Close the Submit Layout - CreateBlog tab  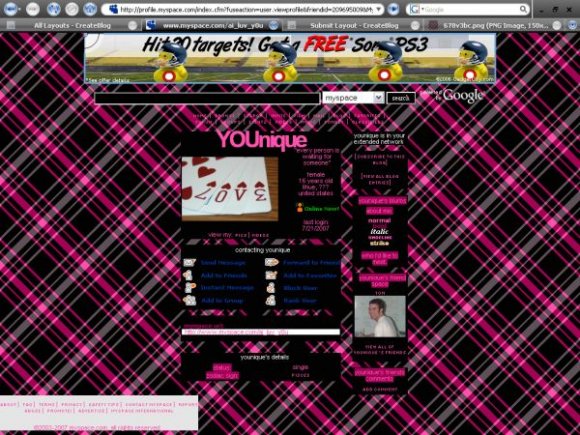tap(415, 26)
